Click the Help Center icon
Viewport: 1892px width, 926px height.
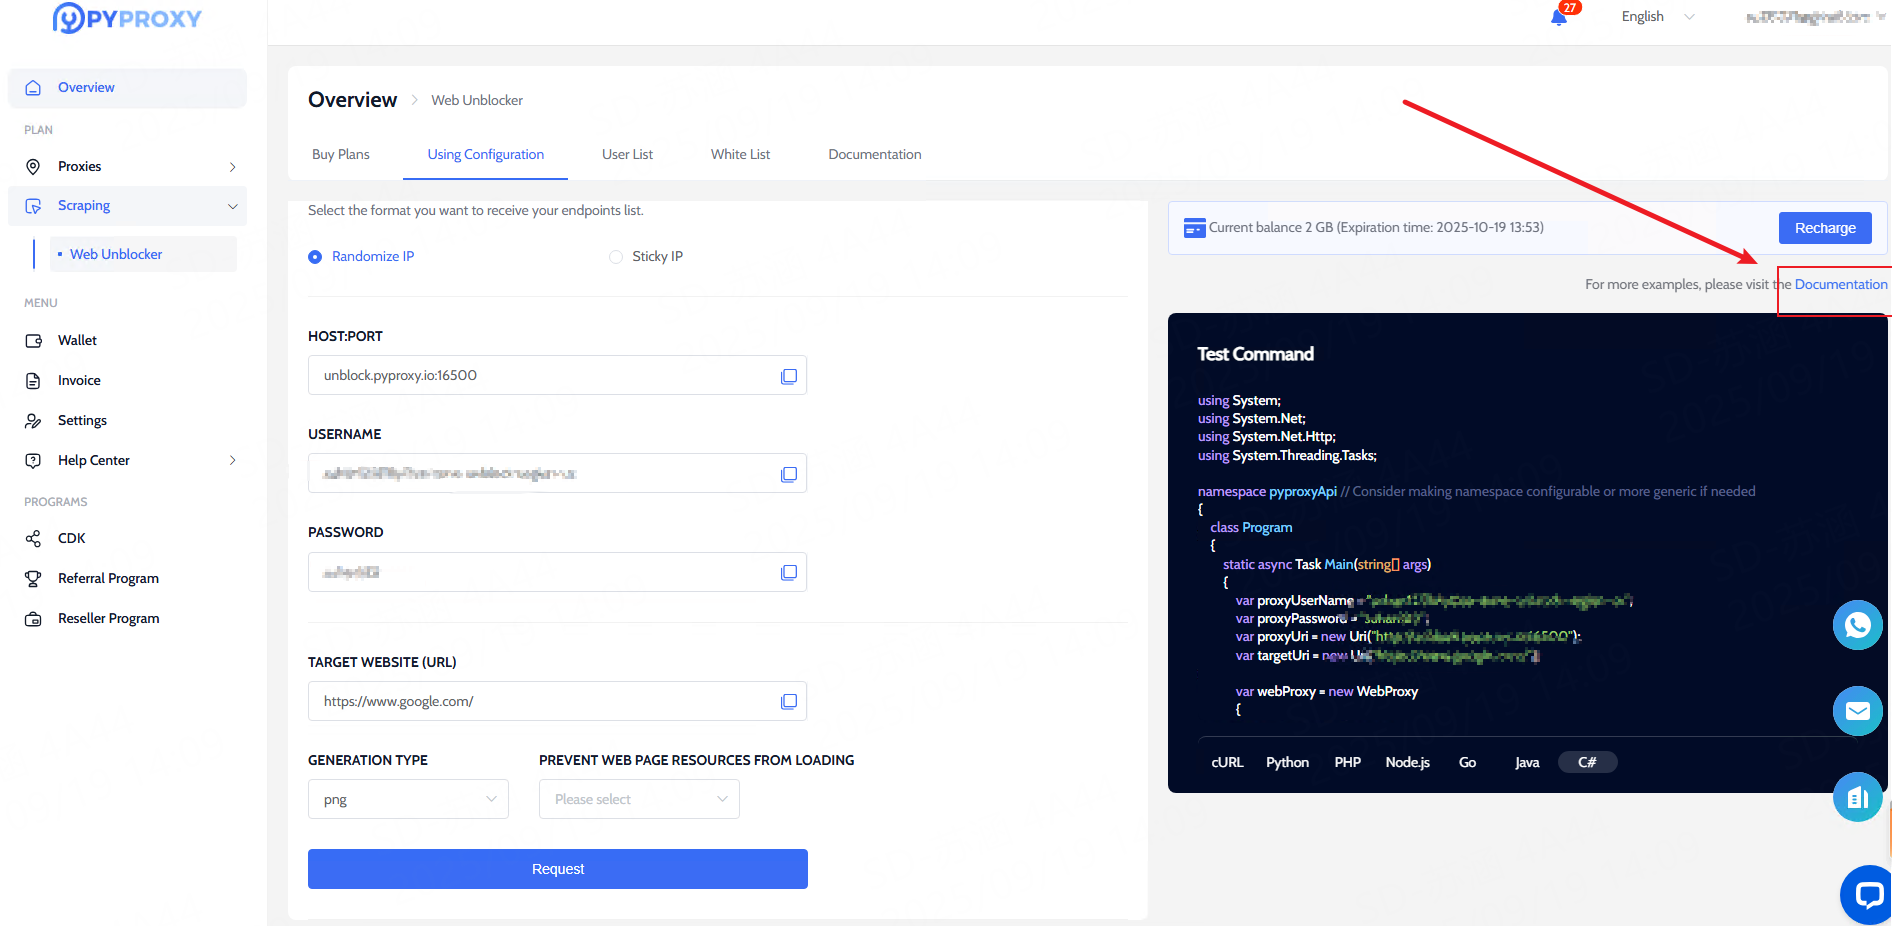tap(33, 461)
